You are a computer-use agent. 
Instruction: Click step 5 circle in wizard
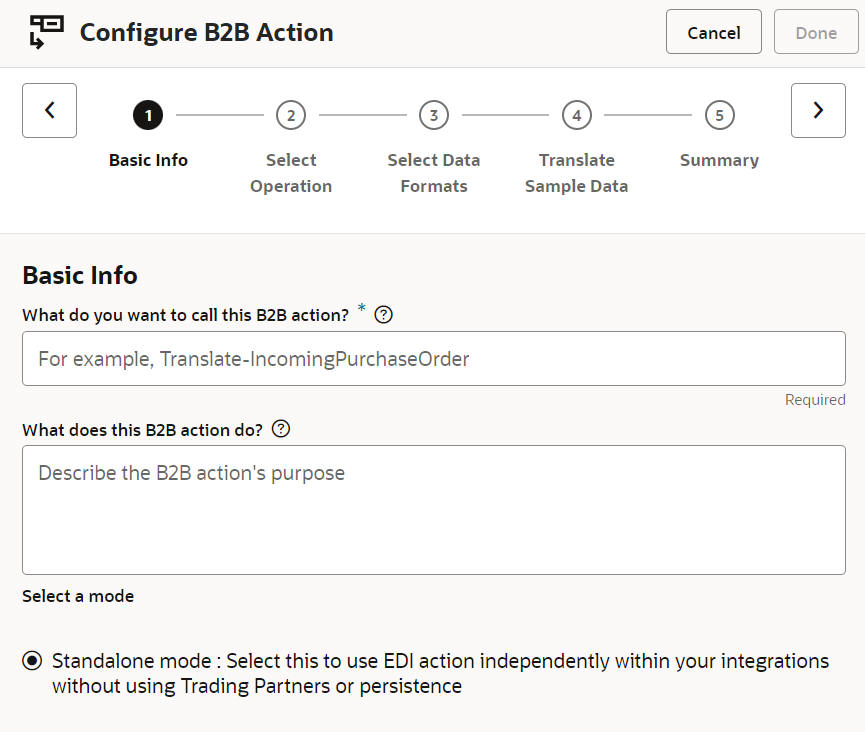[x=719, y=116]
